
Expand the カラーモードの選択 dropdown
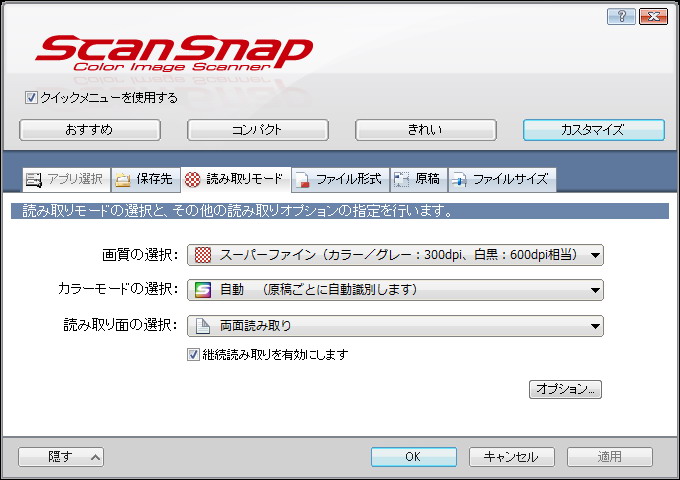click(395, 290)
